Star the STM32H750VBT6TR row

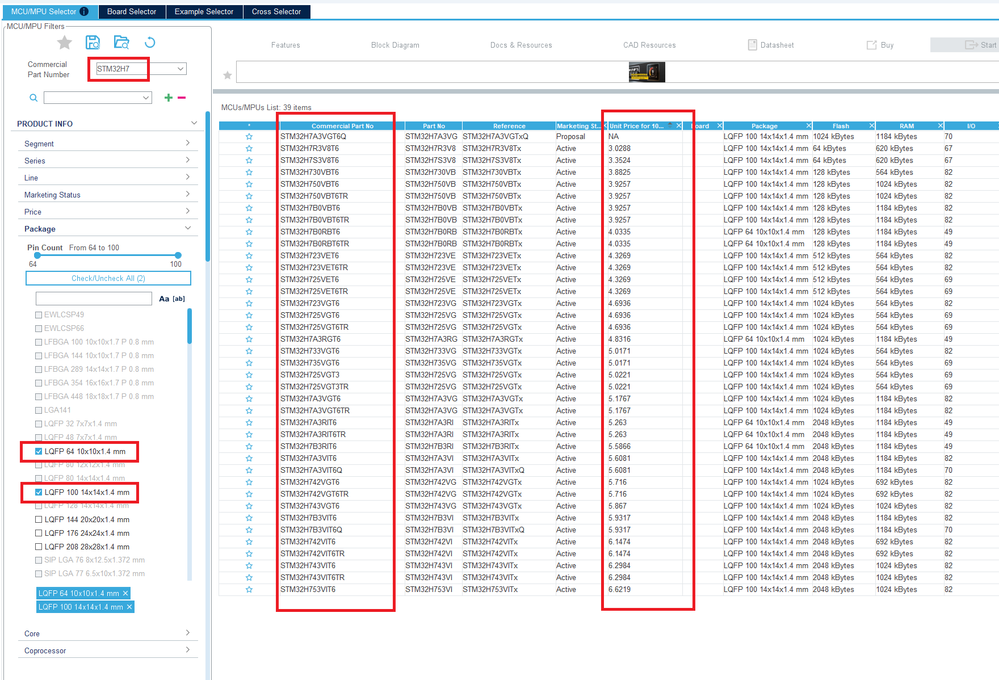[249, 196]
